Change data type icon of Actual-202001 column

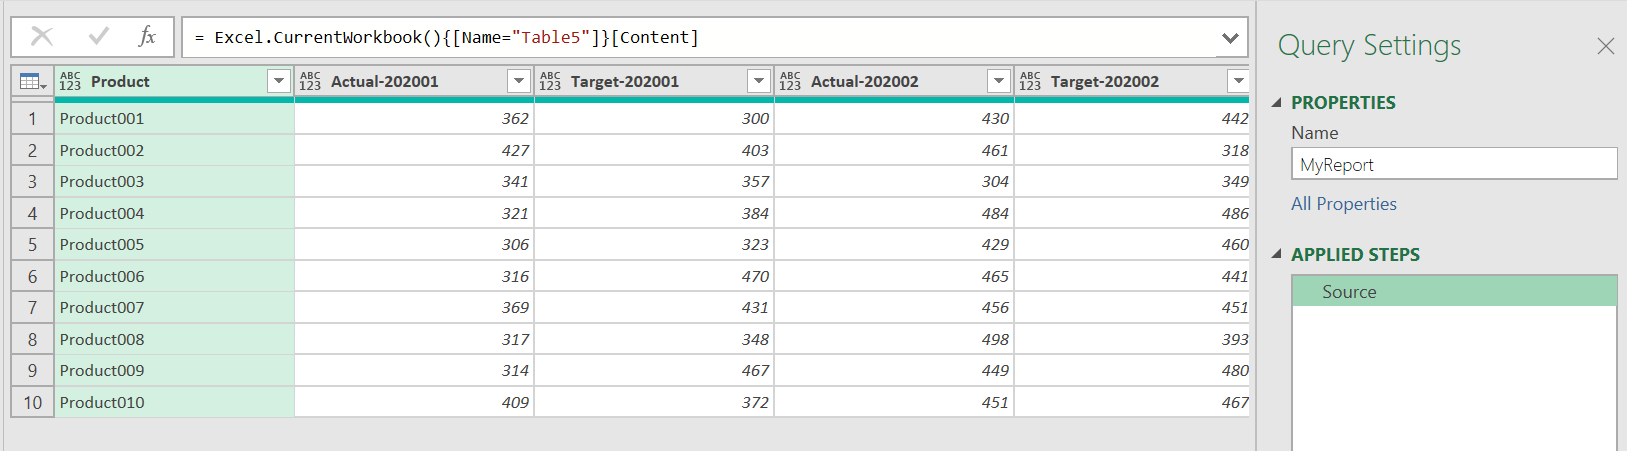click(310, 81)
